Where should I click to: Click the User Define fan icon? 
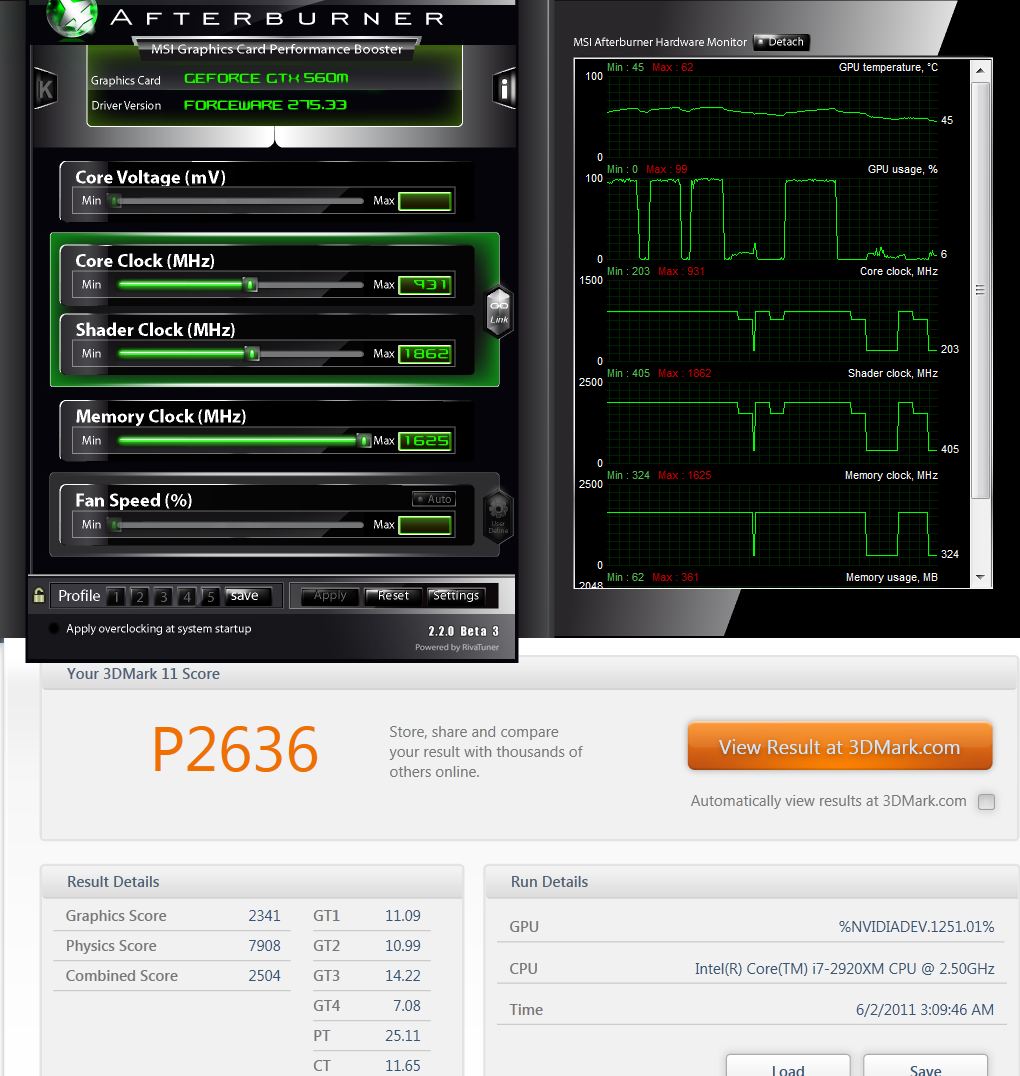point(498,516)
